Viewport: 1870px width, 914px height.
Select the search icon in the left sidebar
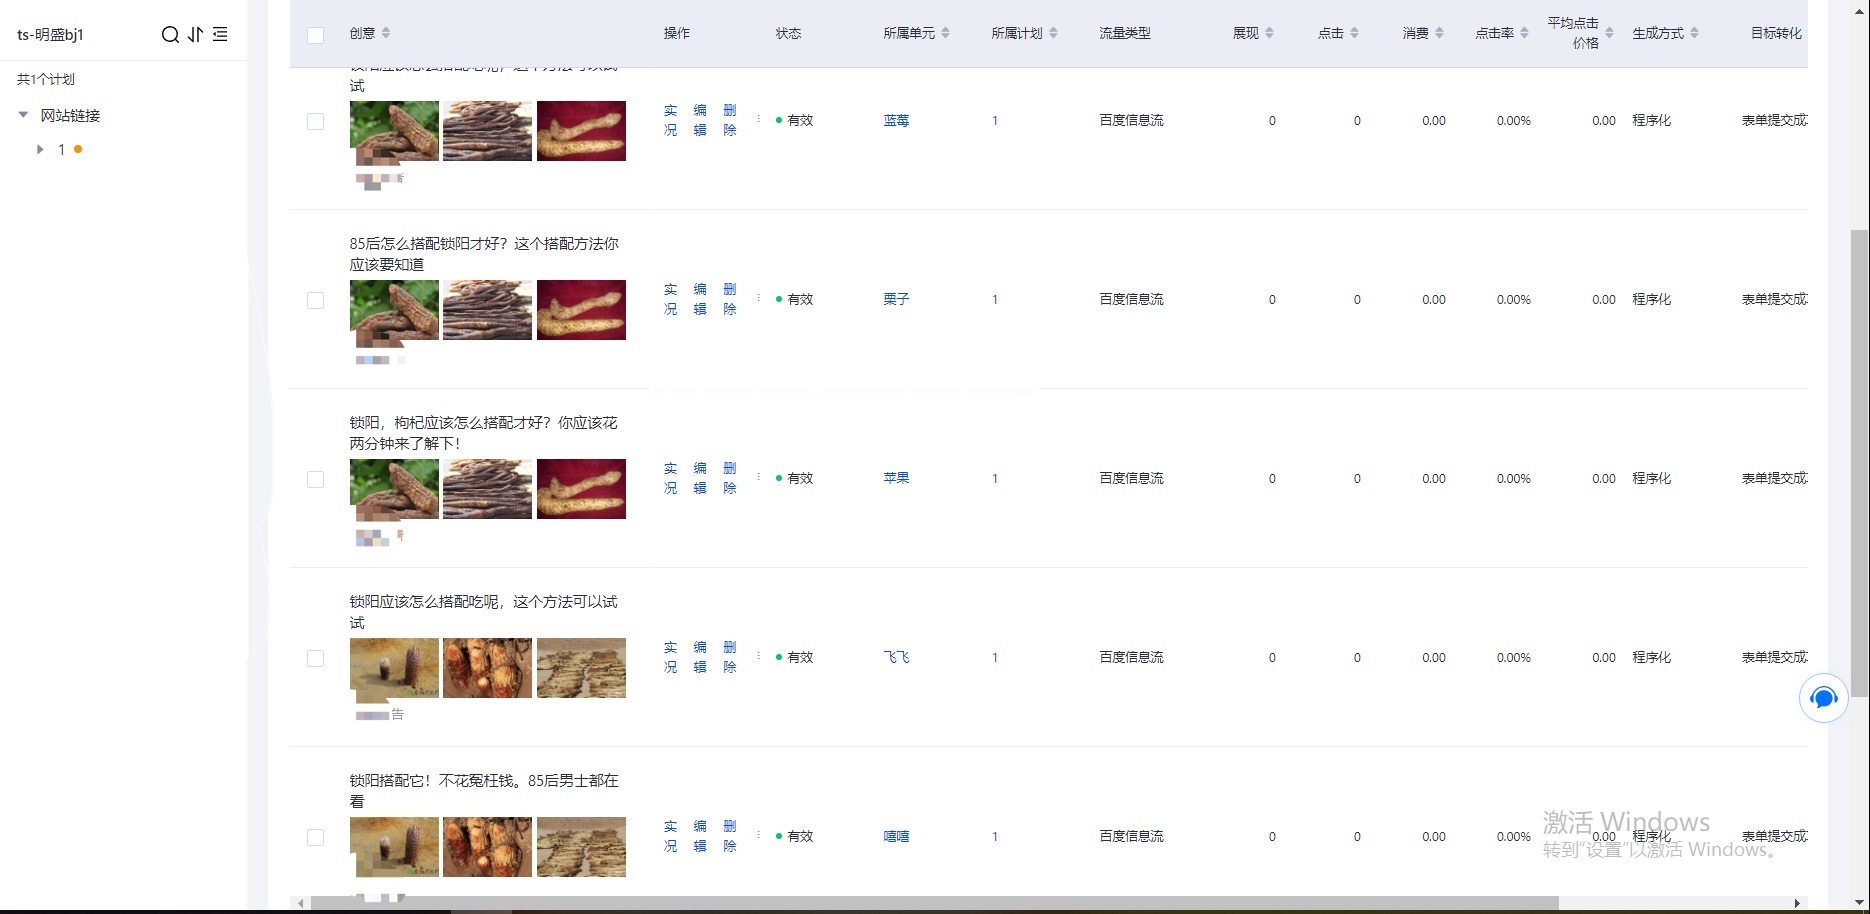[x=170, y=34]
